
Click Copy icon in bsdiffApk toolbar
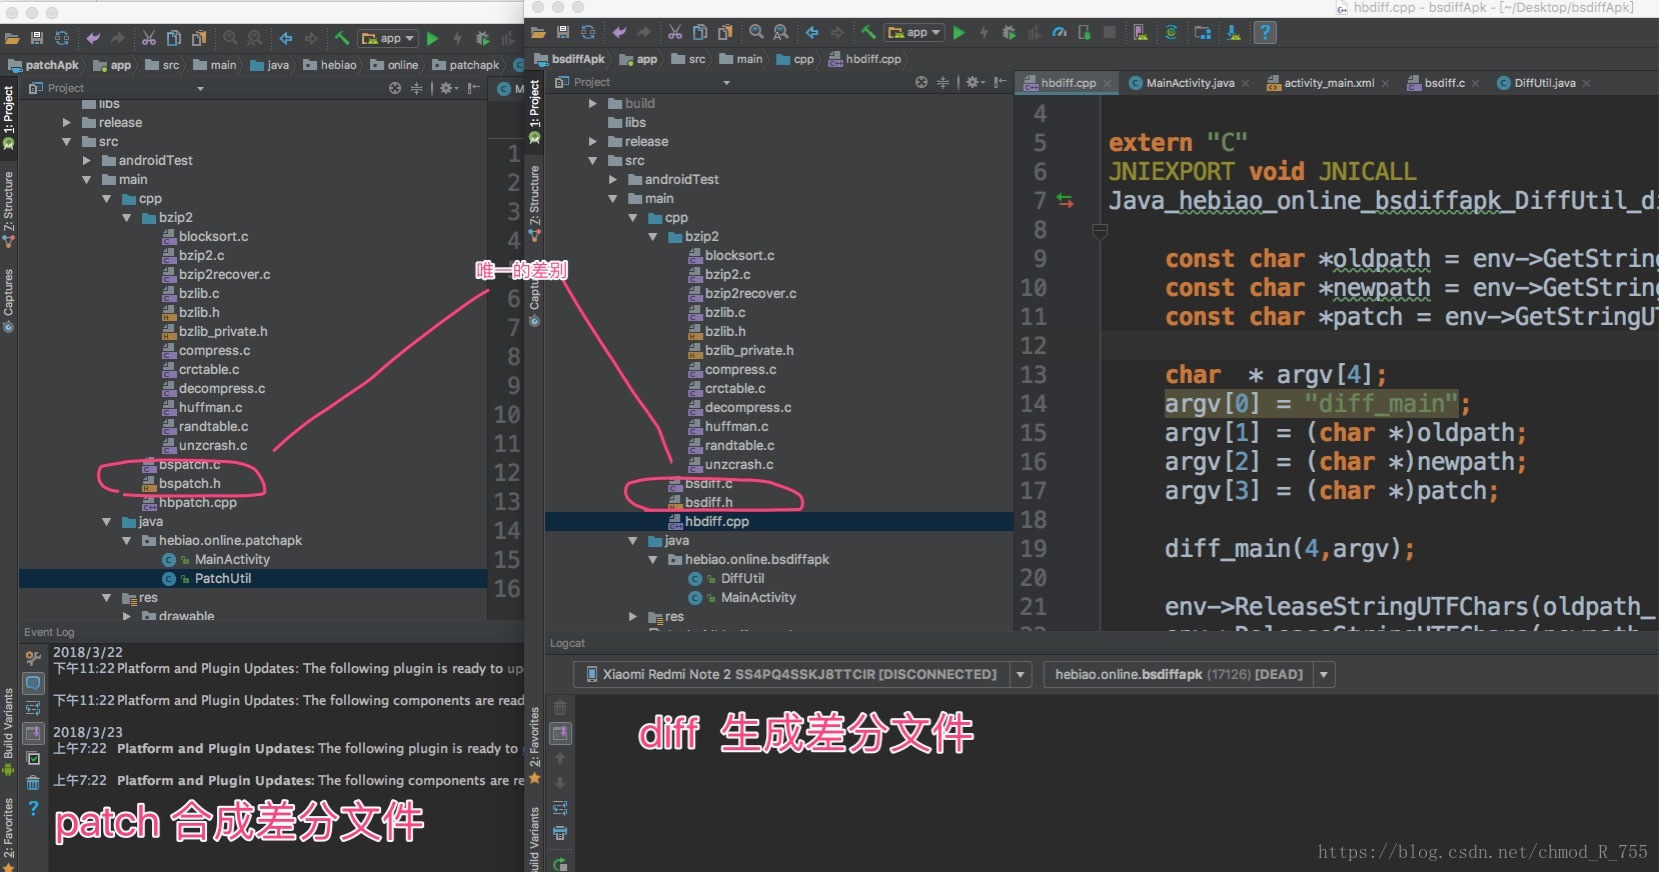pos(700,33)
